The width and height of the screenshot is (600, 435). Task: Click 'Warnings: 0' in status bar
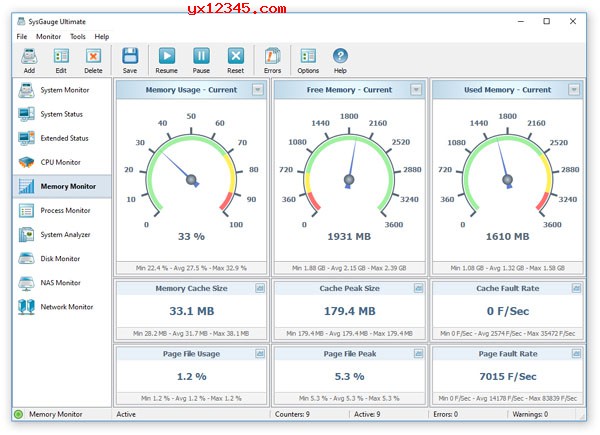pyautogui.click(x=530, y=414)
